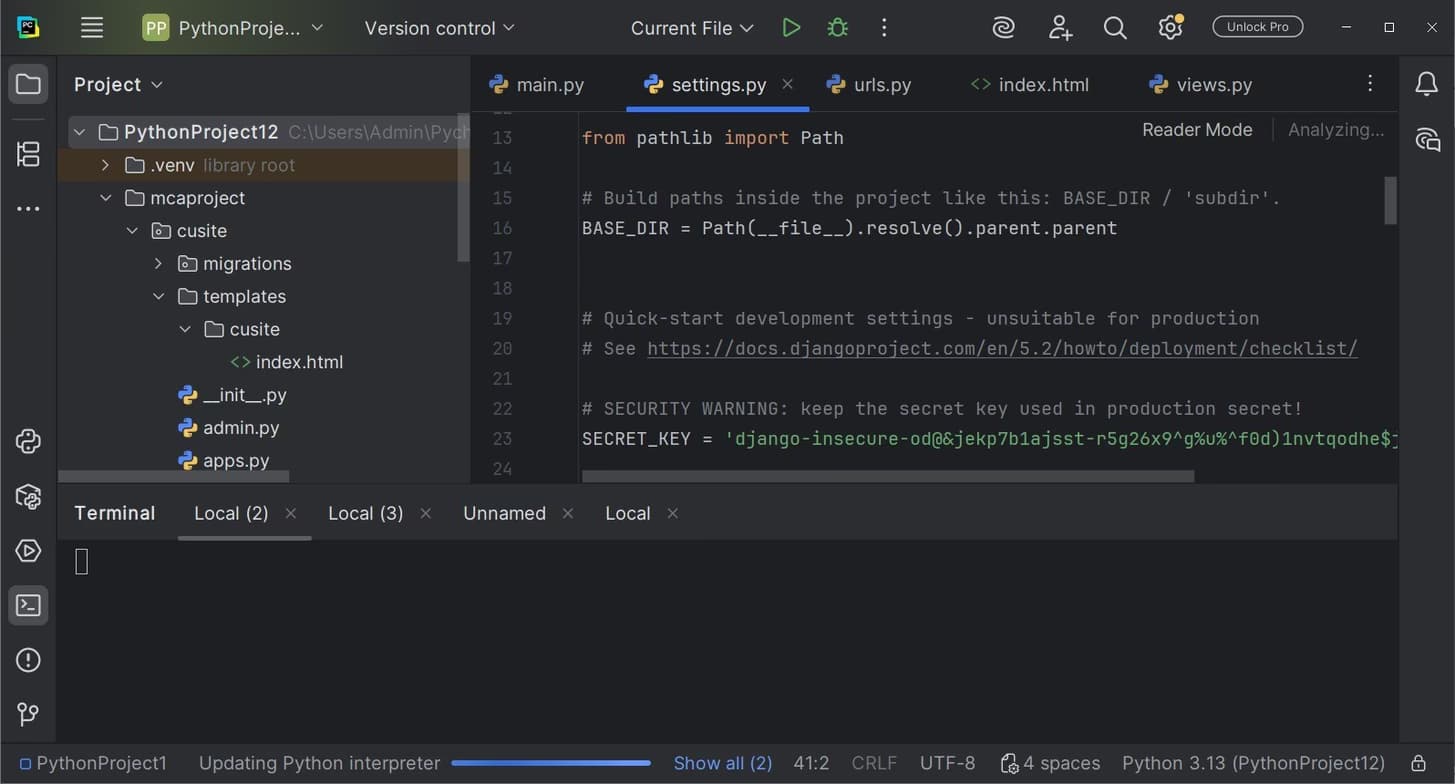Viewport: 1455px width, 784px height.
Task: Run the current file with the green play icon
Action: 791,27
